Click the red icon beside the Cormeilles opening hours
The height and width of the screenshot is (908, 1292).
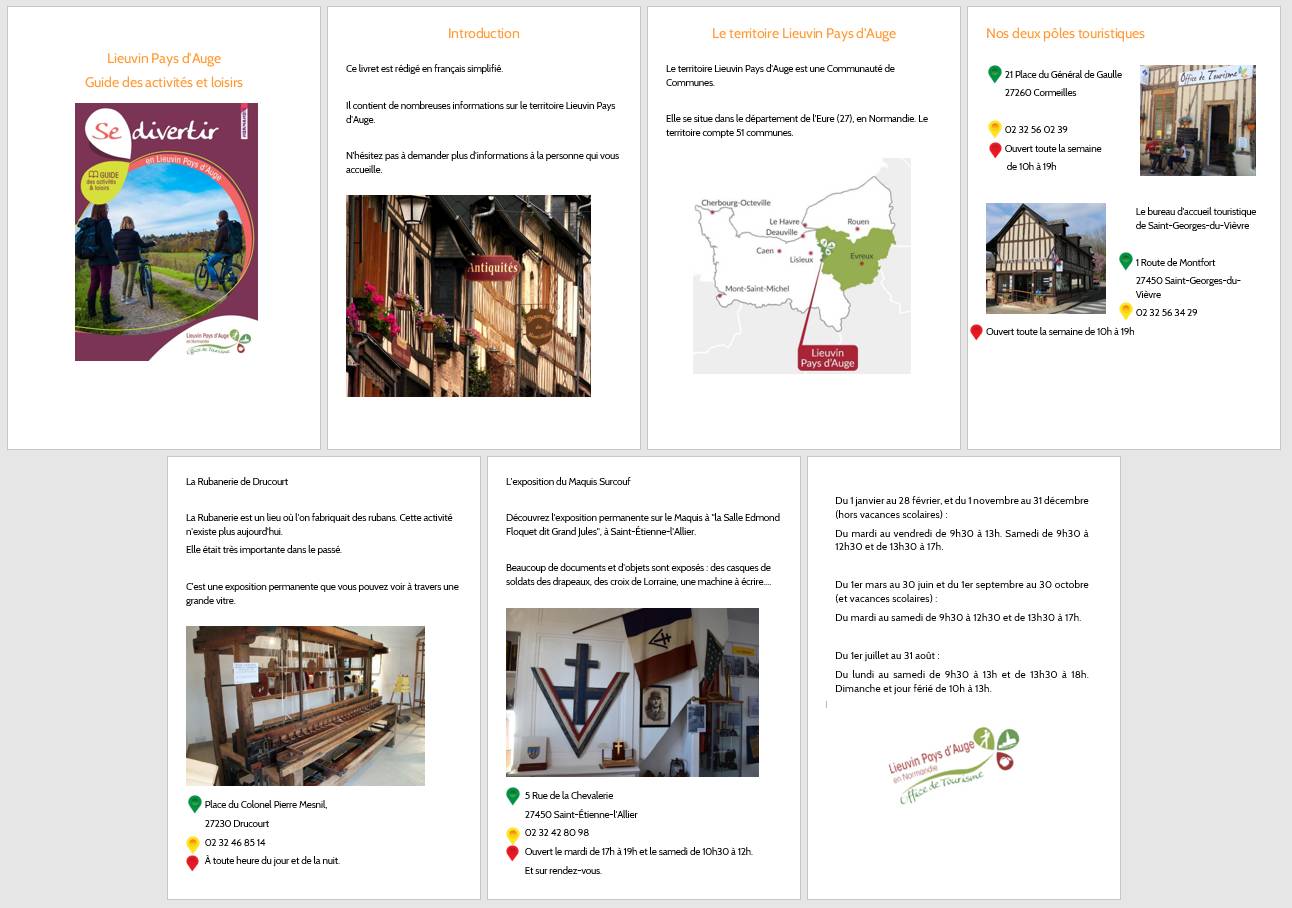[x=994, y=150]
